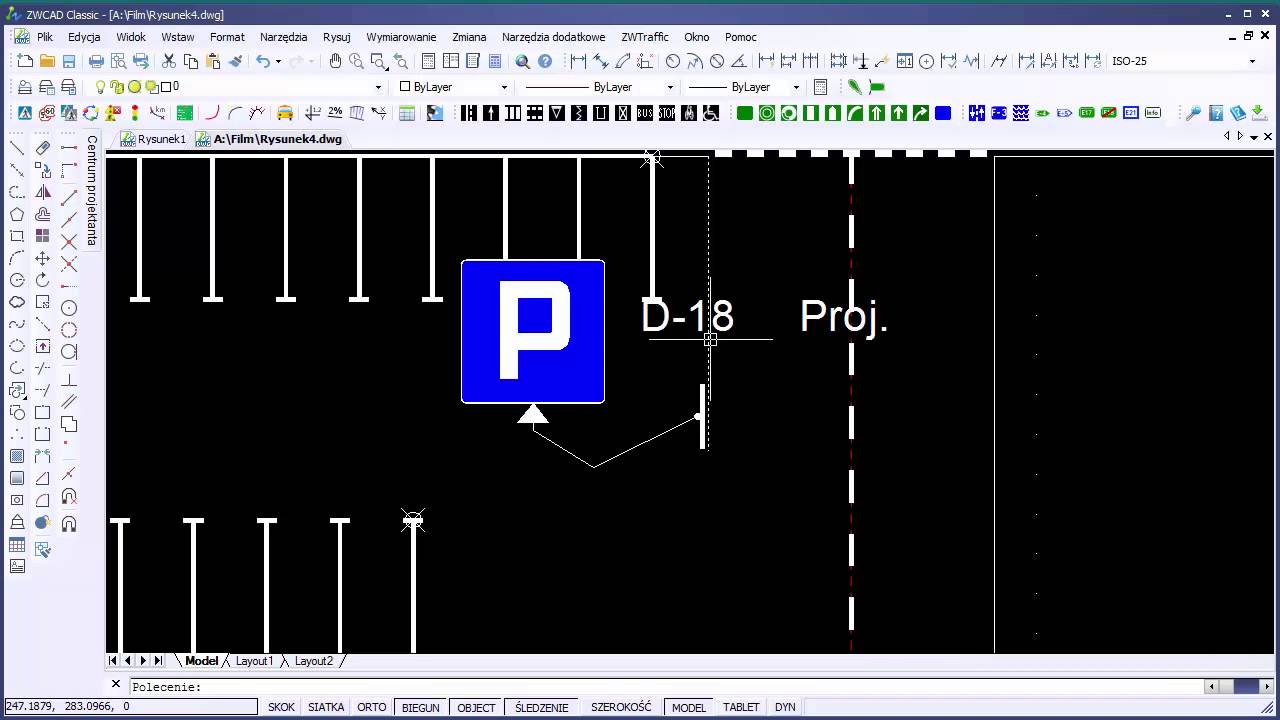Click the solid blue square icon

tap(943, 113)
